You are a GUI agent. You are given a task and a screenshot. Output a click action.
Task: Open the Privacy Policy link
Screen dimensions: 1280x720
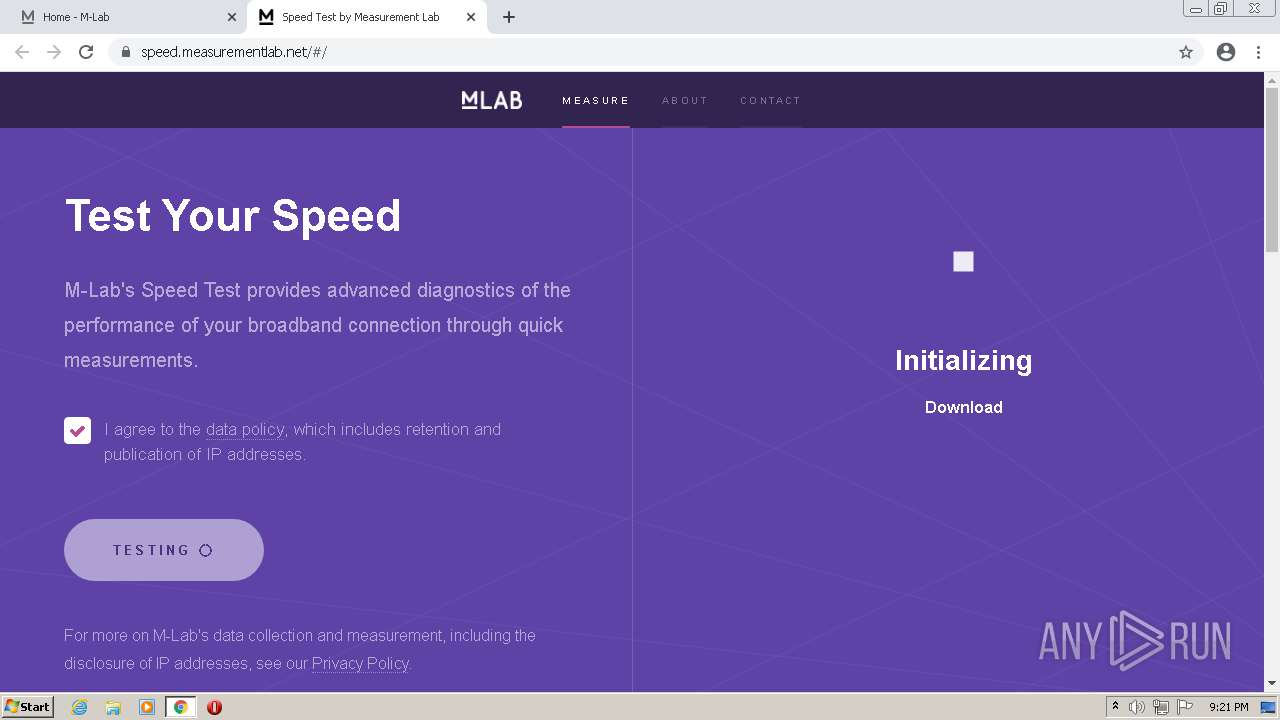(x=360, y=664)
